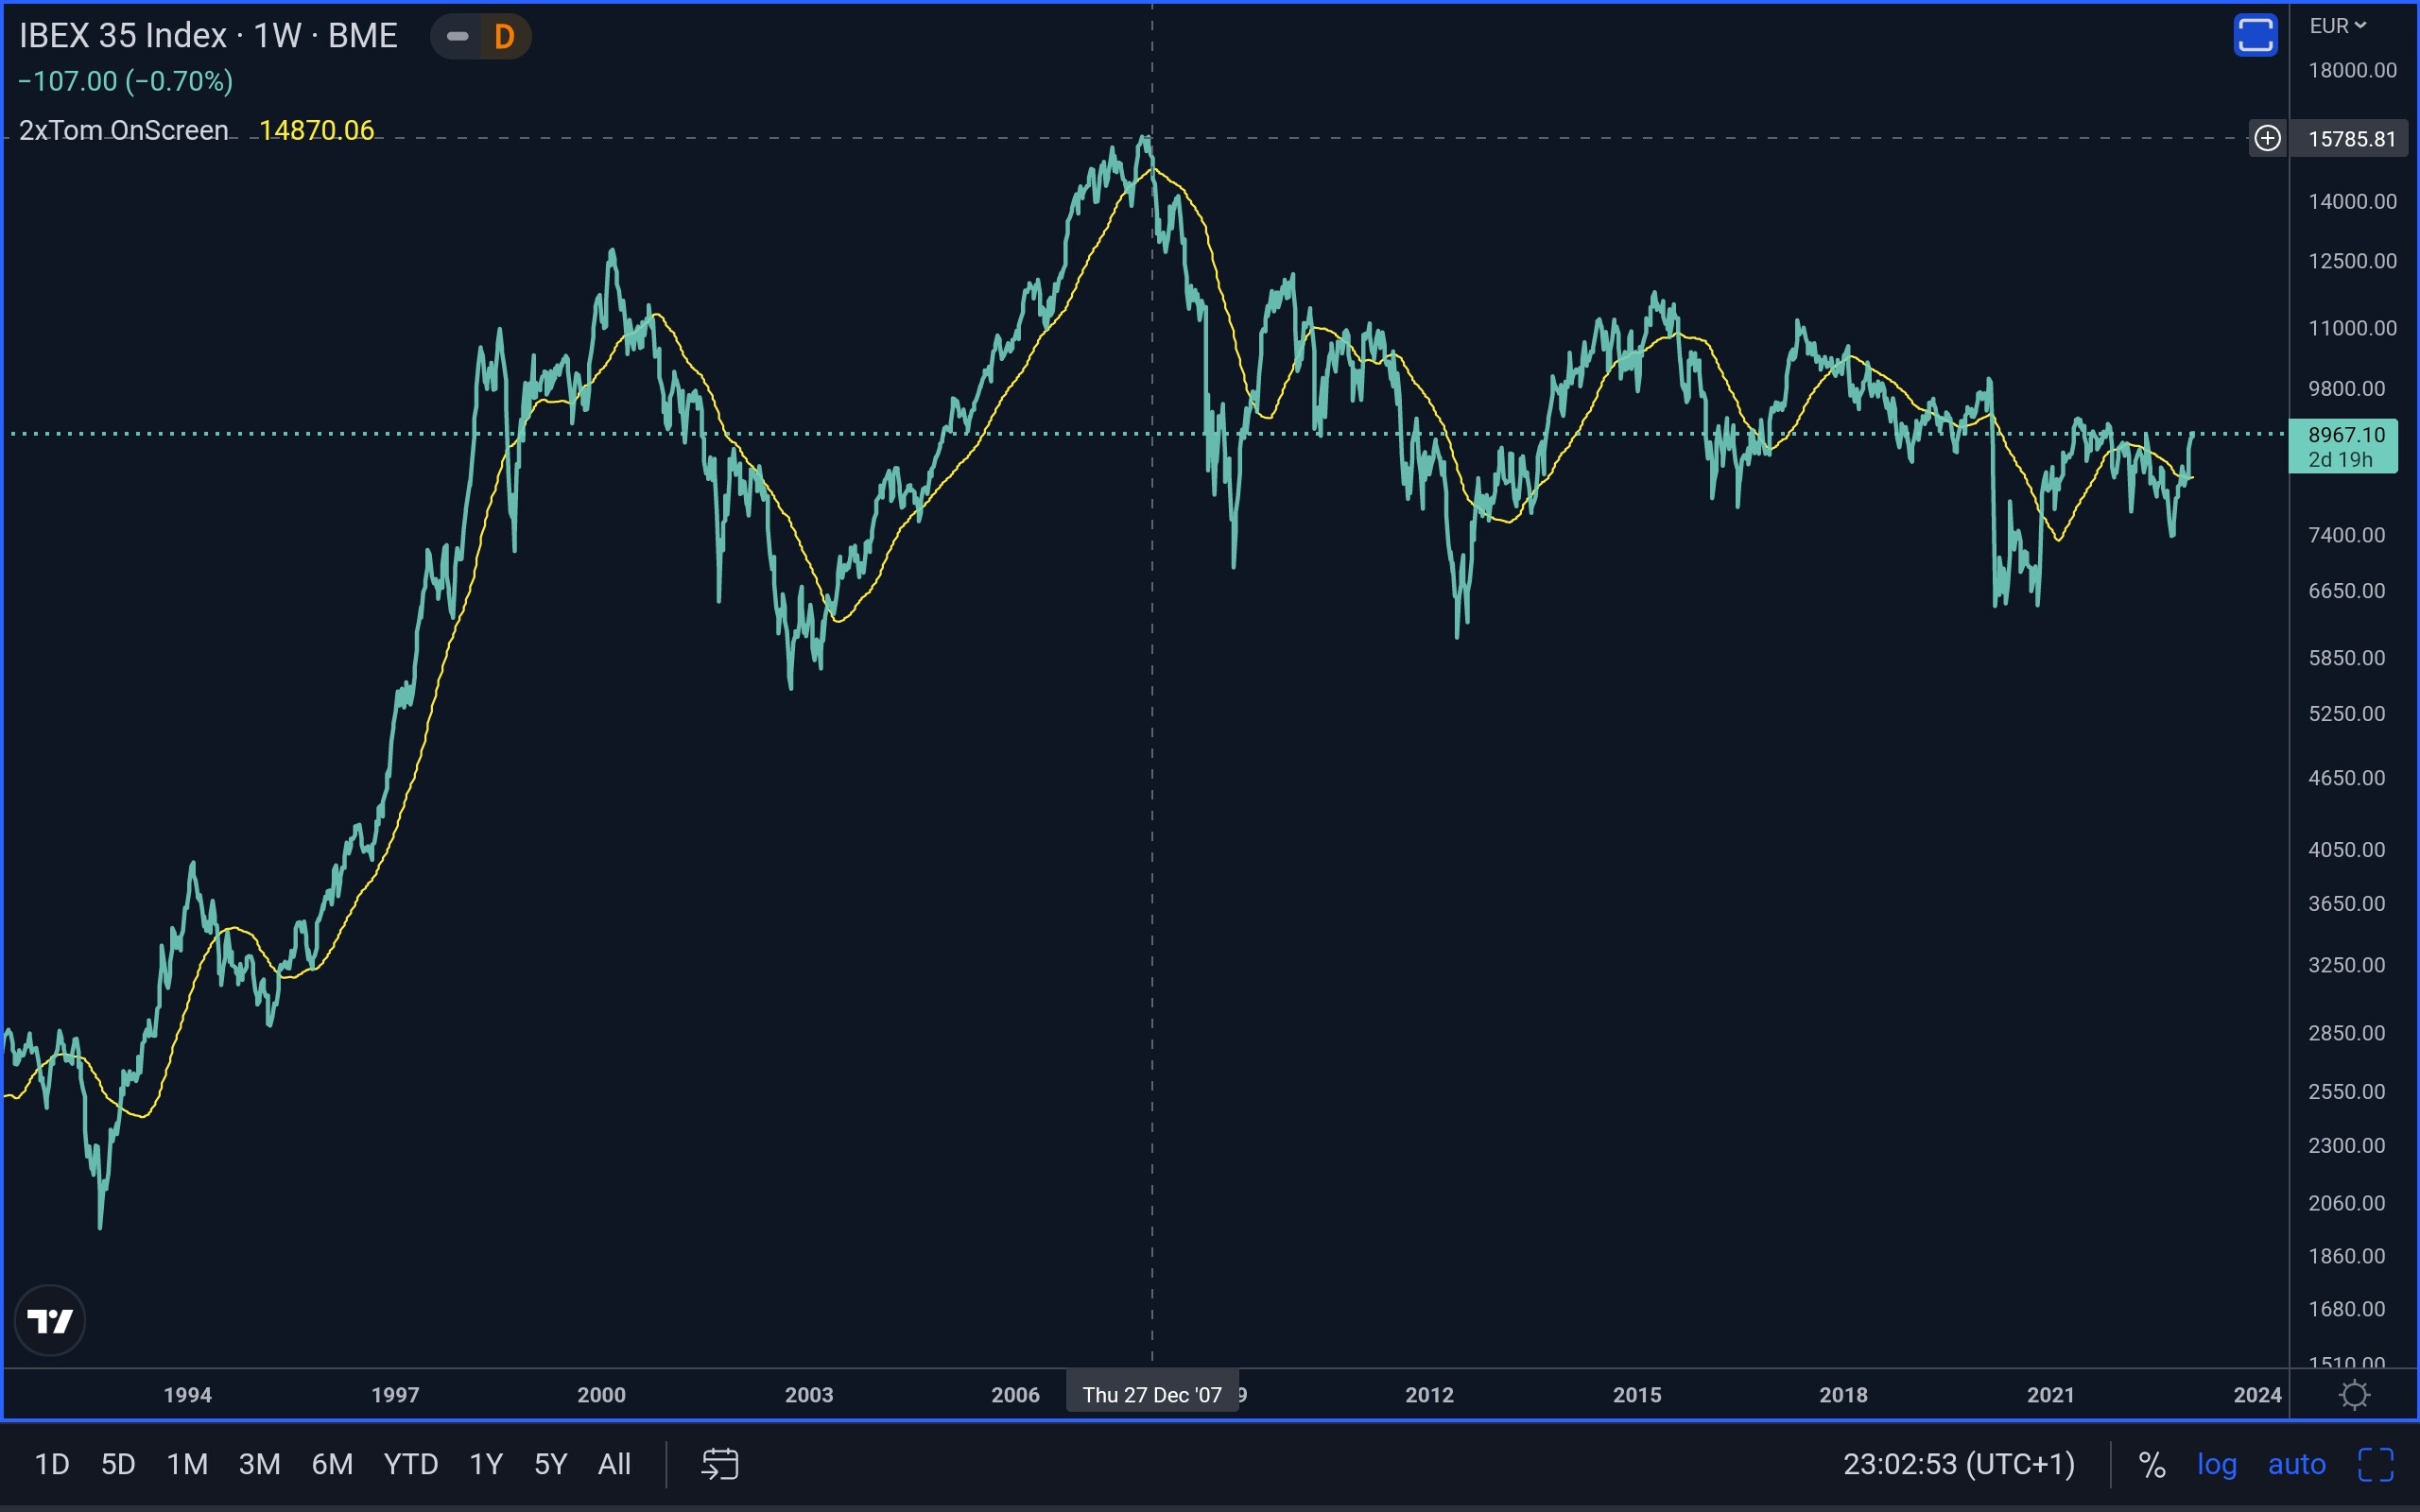Image resolution: width=2420 pixels, height=1512 pixels.
Task: Click the blue snapshot rectangle icon
Action: coord(2255,36)
